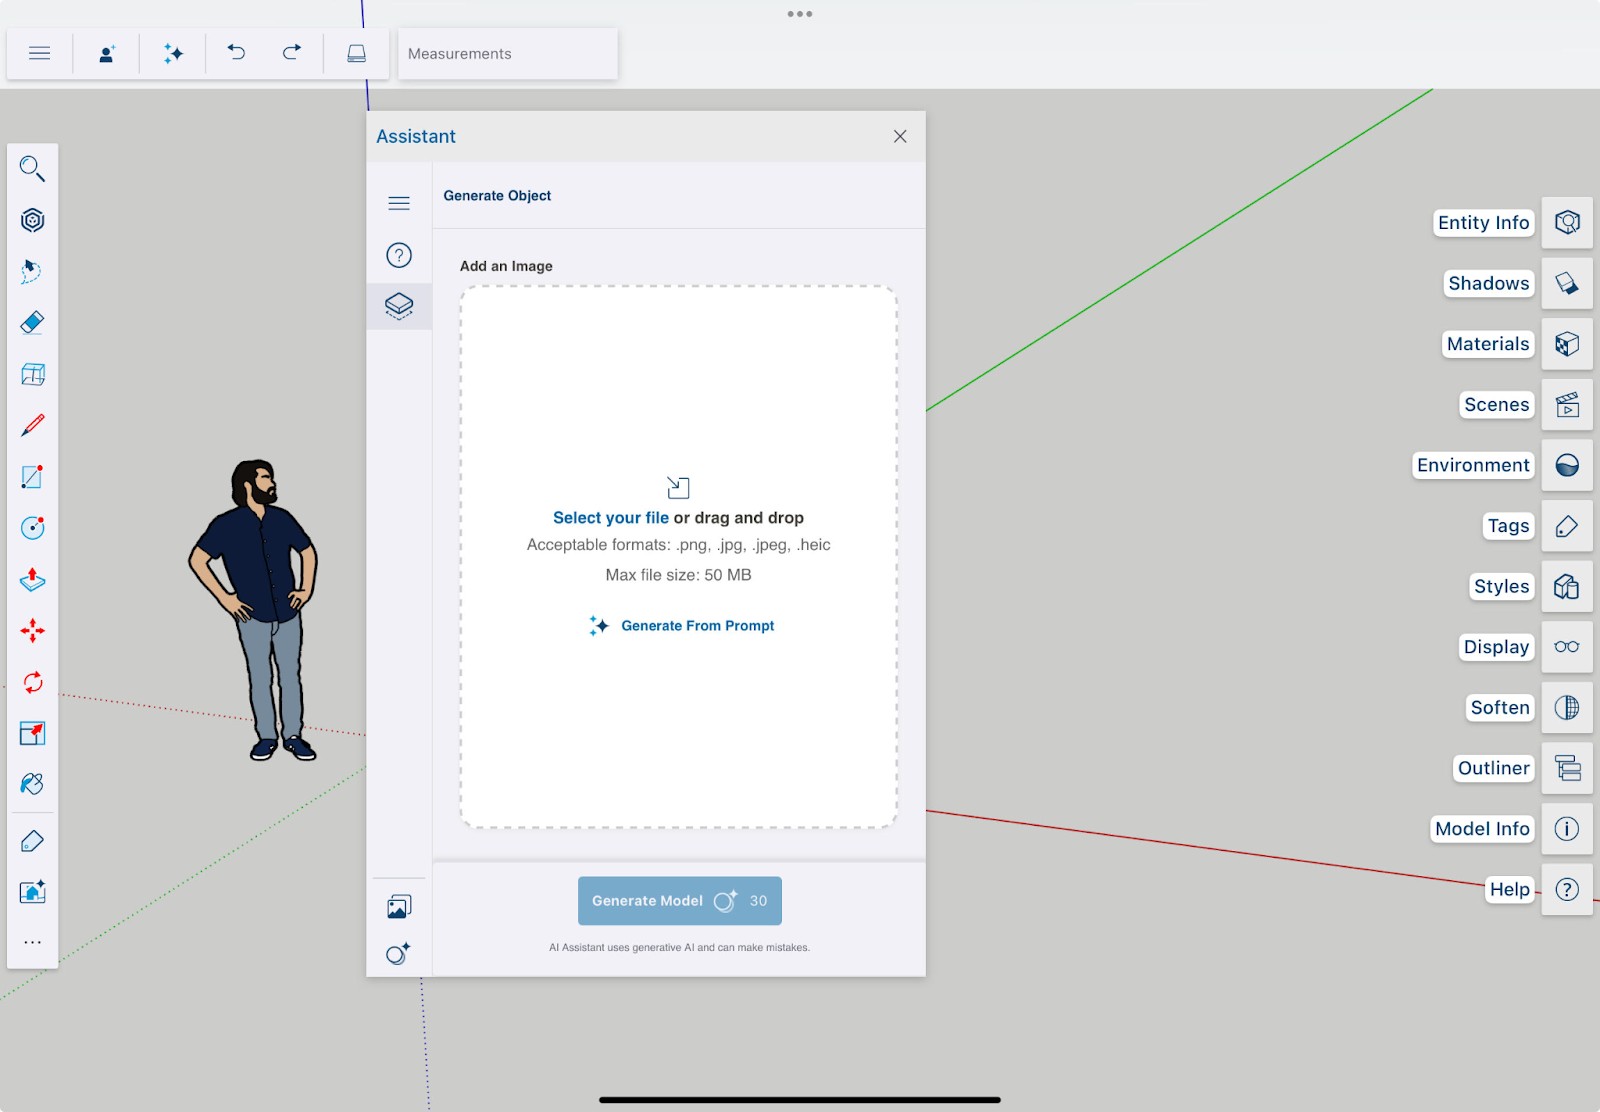Viewport: 1600px width, 1112px height.
Task: Click into the Measurements field
Action: [x=507, y=54]
